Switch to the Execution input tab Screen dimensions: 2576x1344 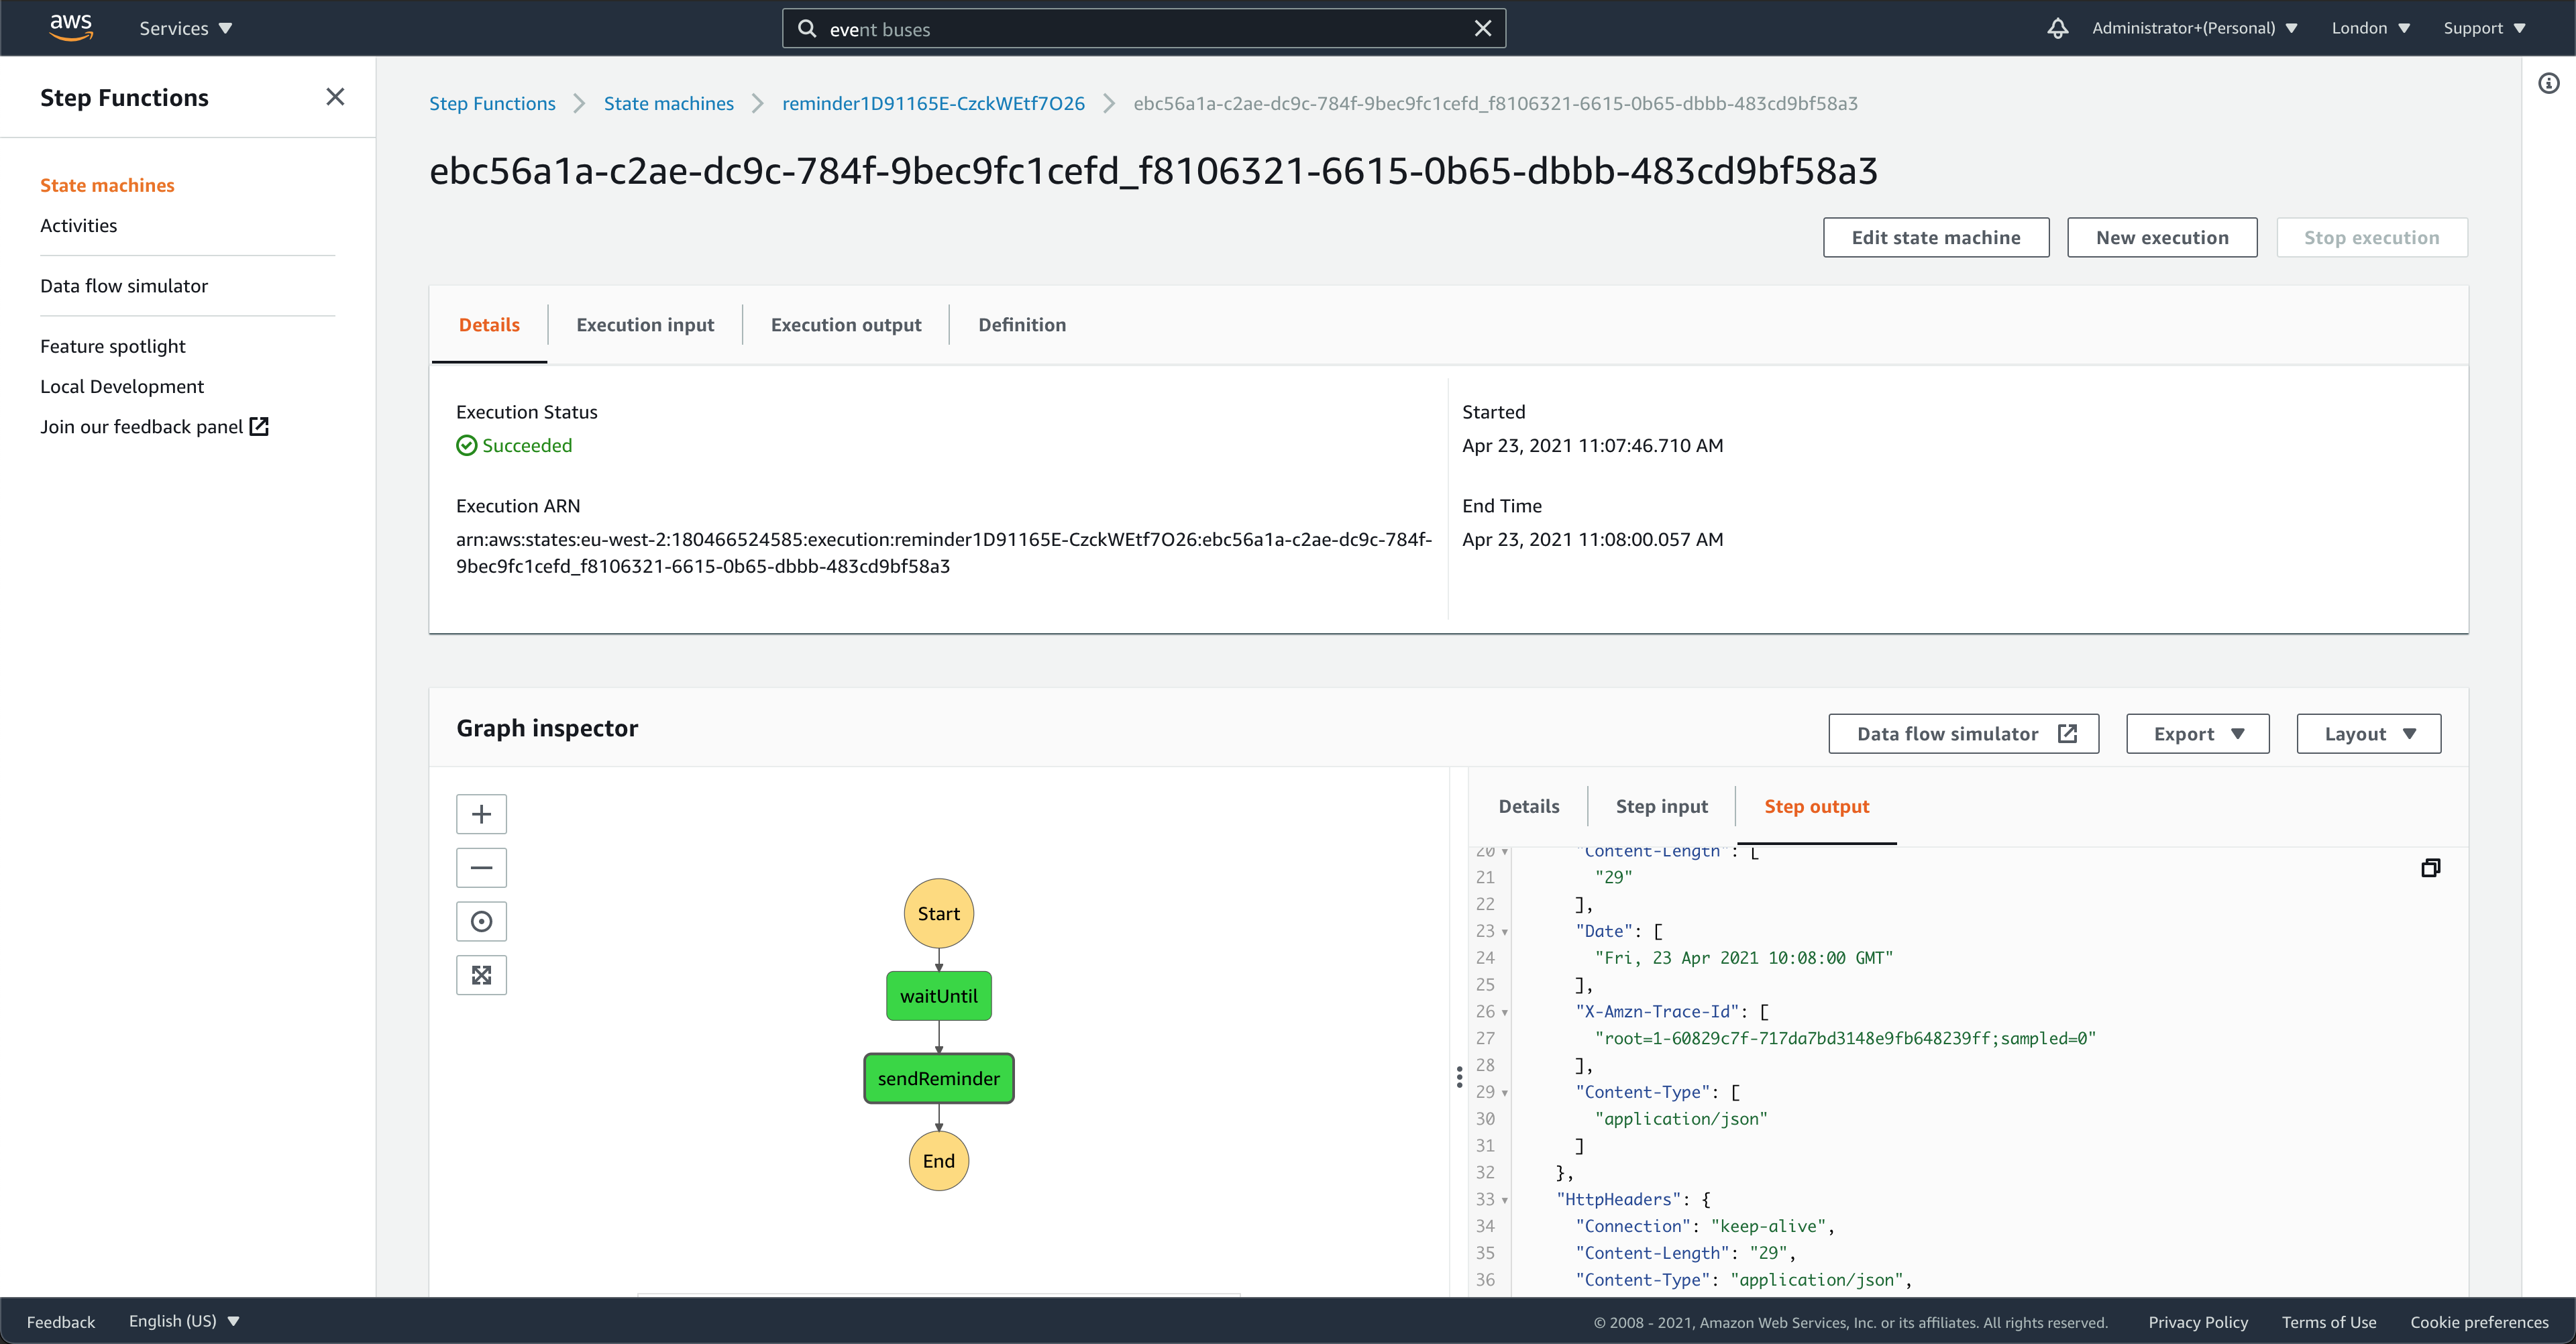point(645,324)
